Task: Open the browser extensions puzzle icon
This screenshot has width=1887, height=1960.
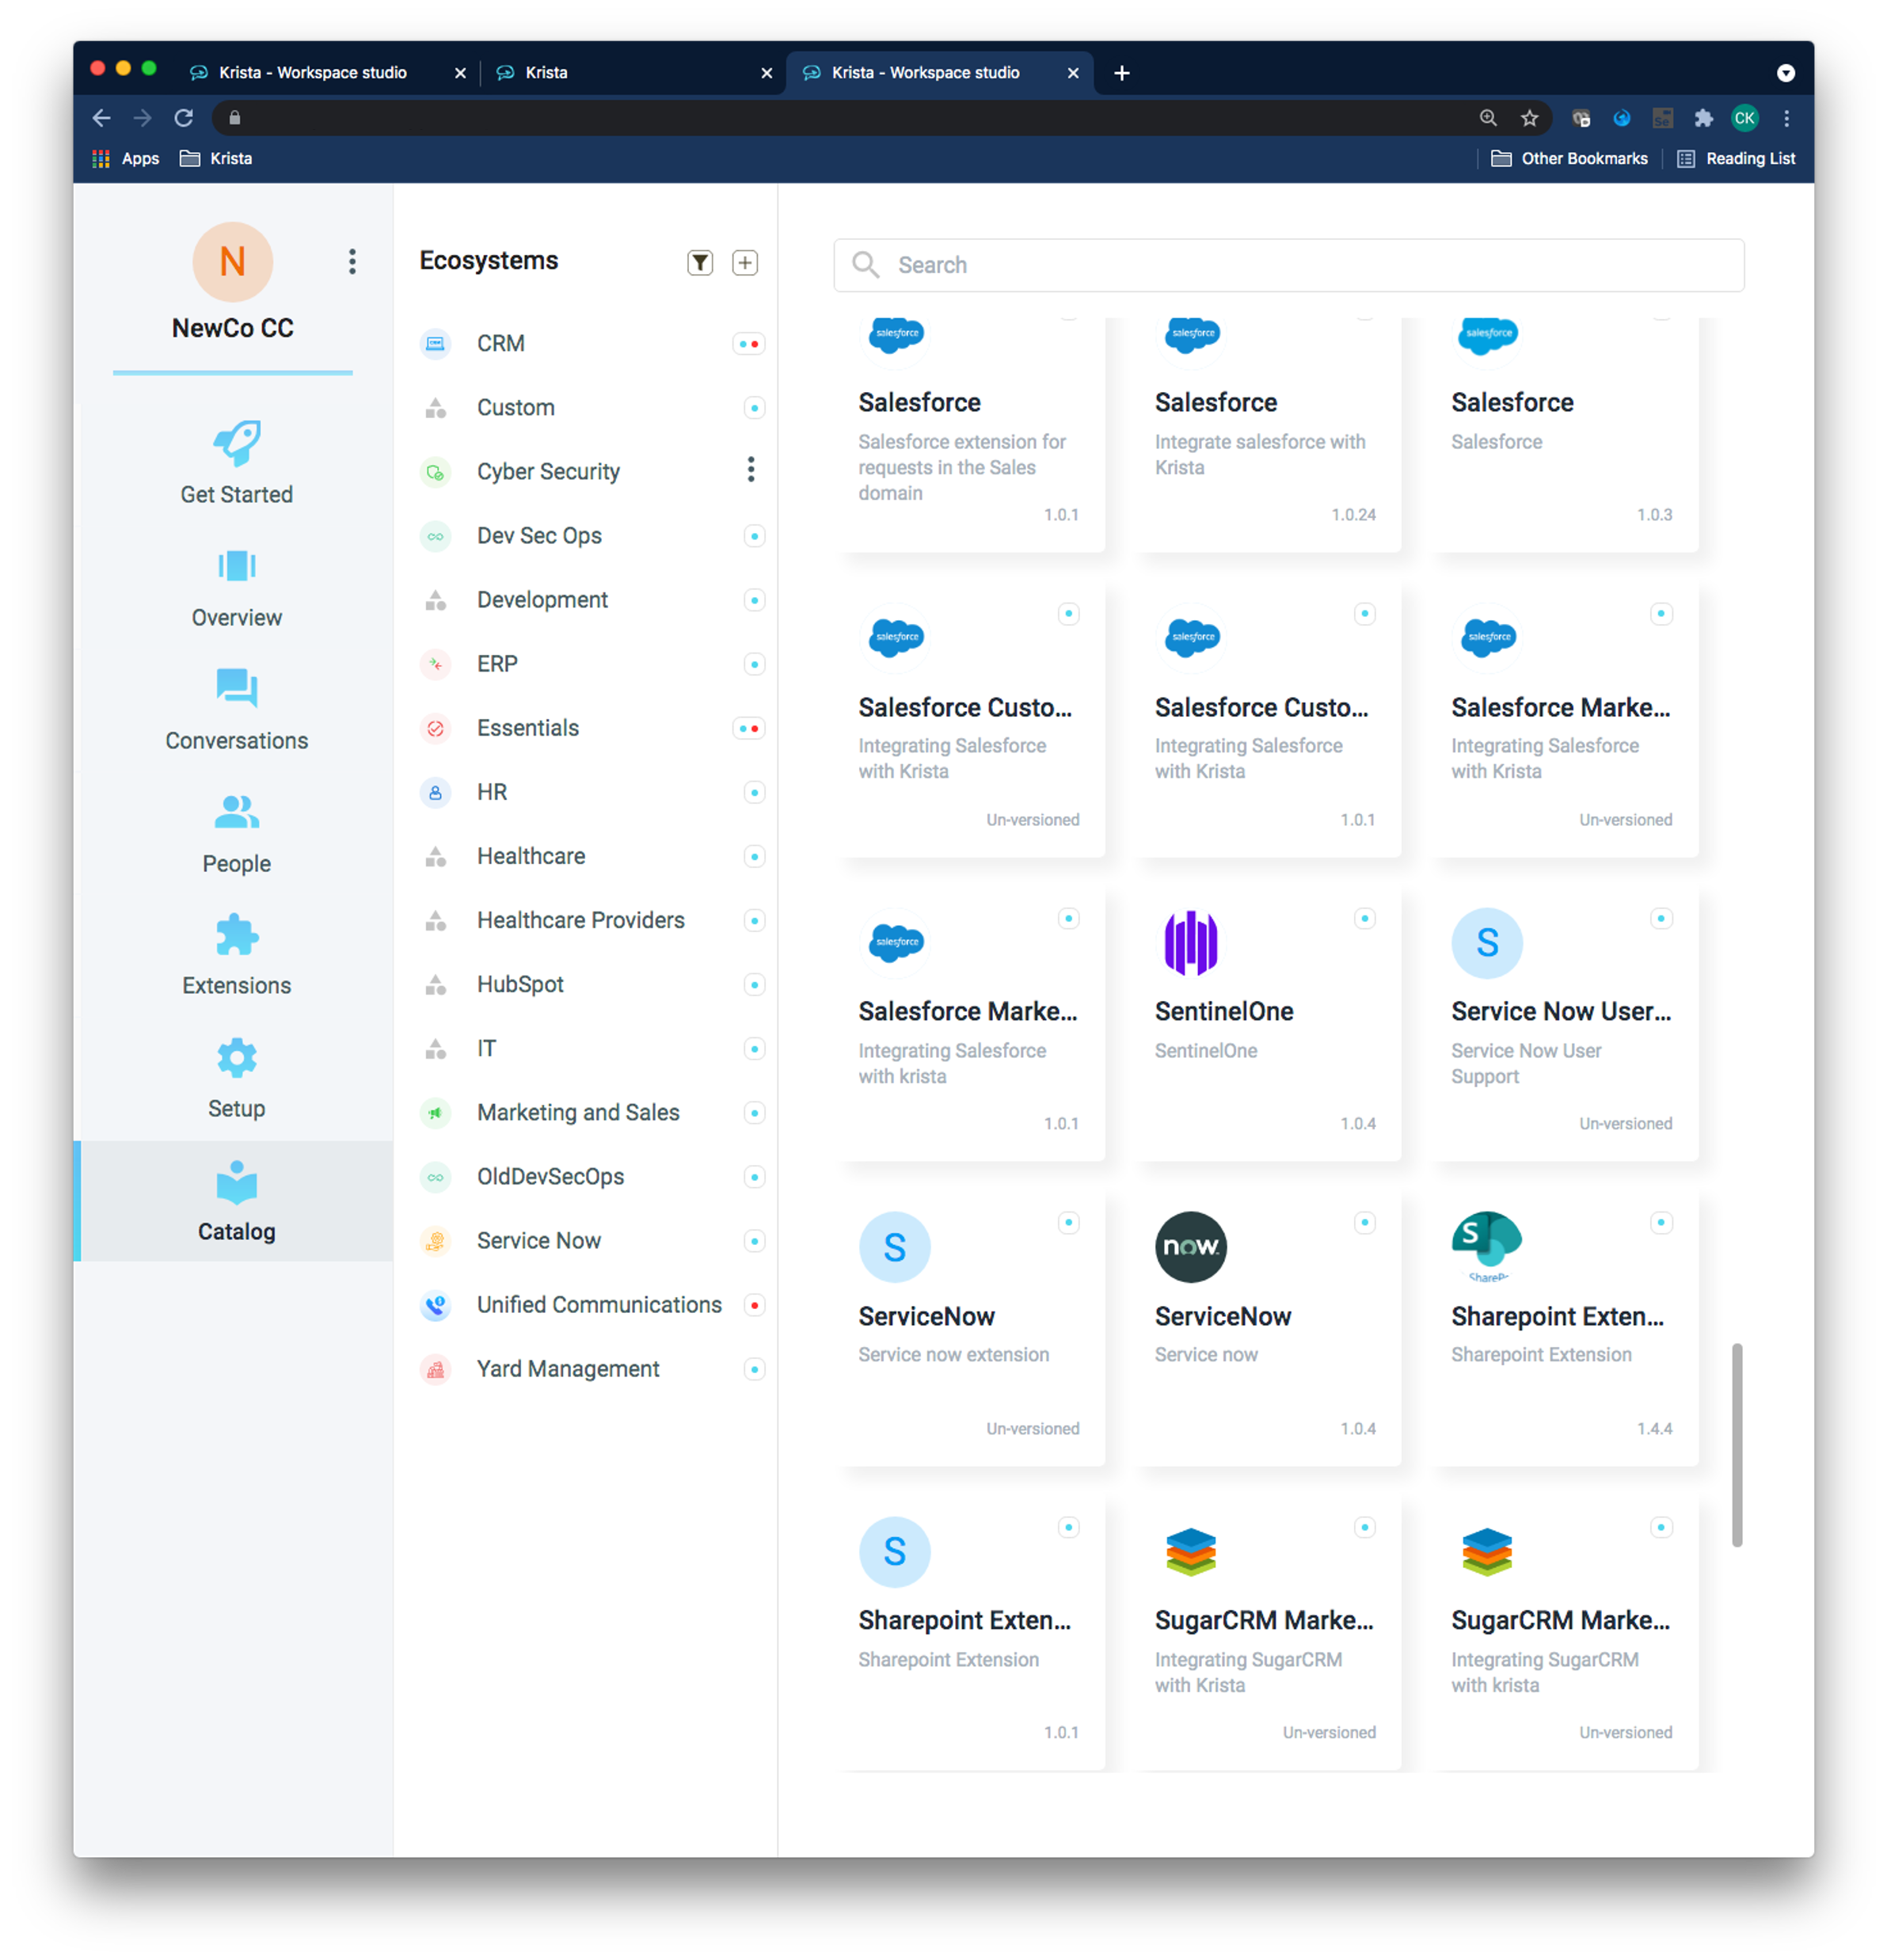Action: 1703,118
